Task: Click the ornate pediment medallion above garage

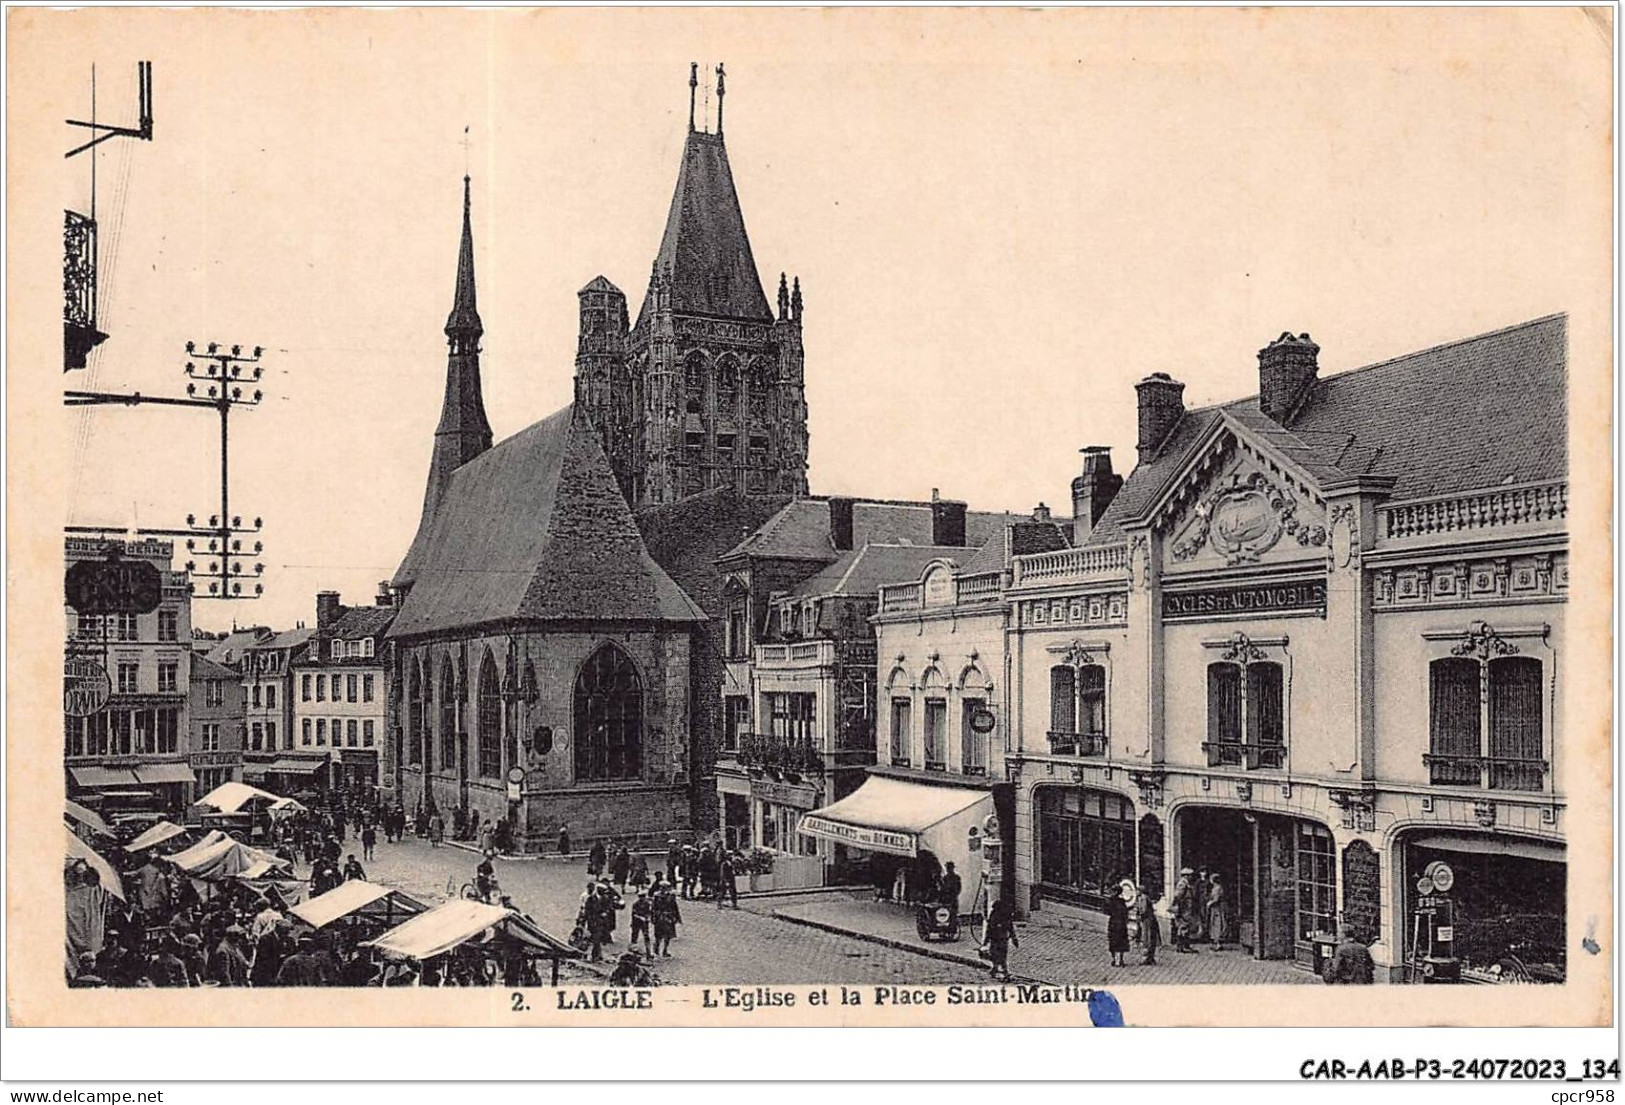Action: coord(1245,520)
